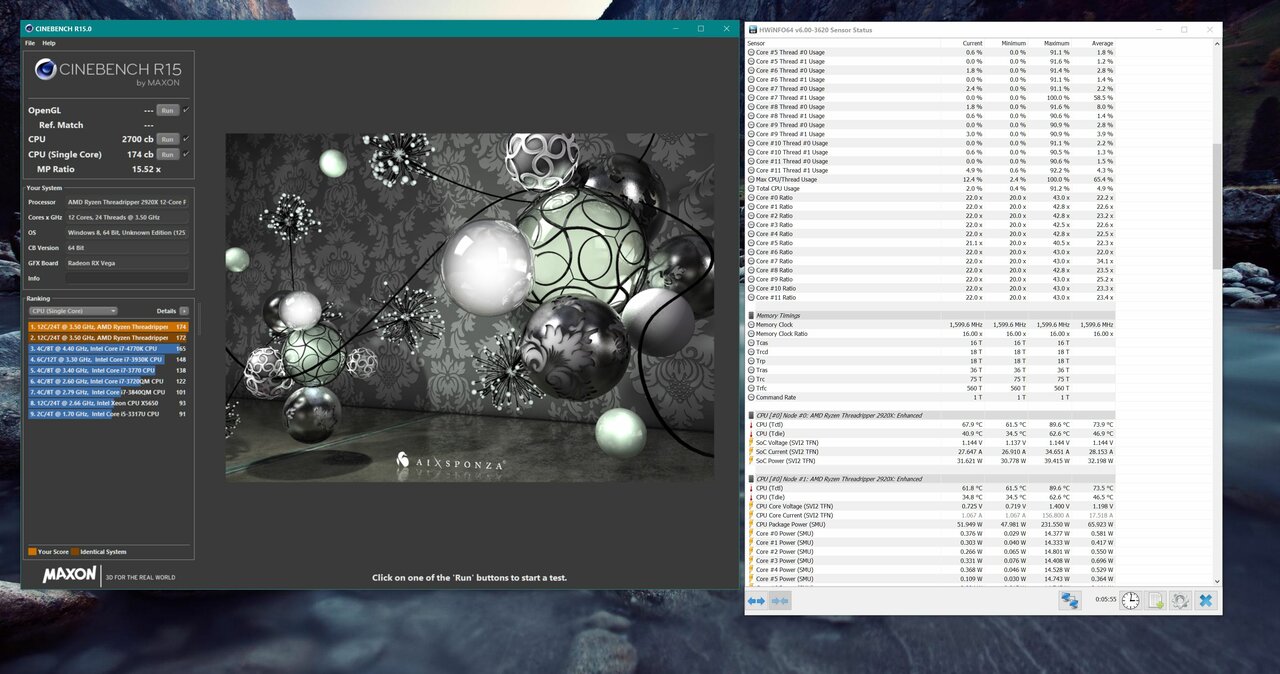Click the Processor field AMD Ryzen Threadripper 2920X
The image size is (1280, 674).
(126, 202)
